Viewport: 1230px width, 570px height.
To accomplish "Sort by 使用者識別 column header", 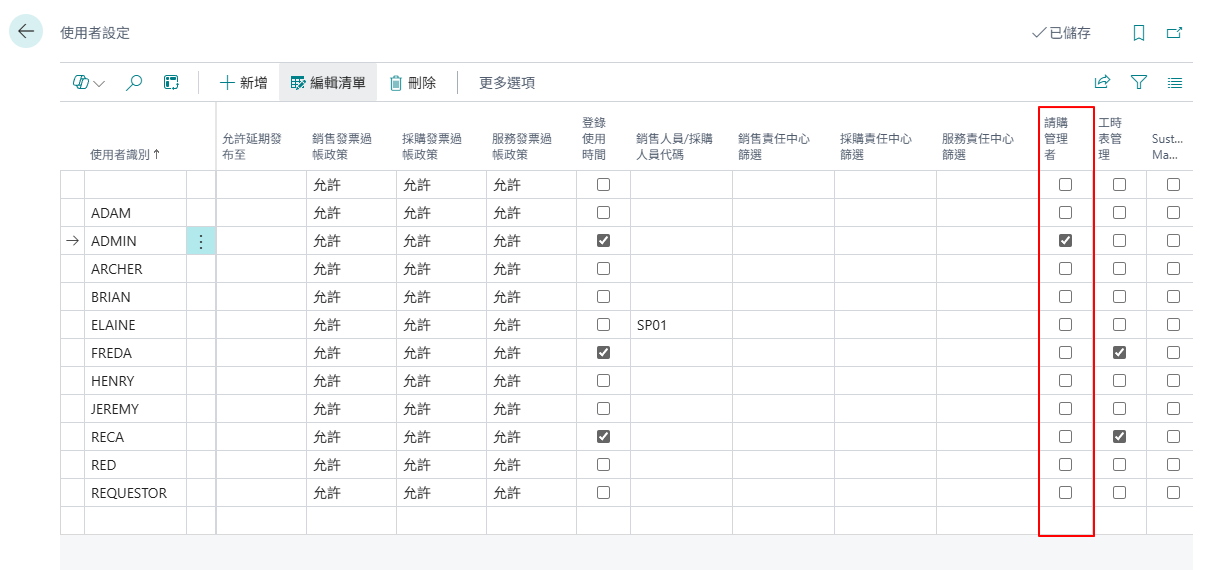I will click(125, 155).
